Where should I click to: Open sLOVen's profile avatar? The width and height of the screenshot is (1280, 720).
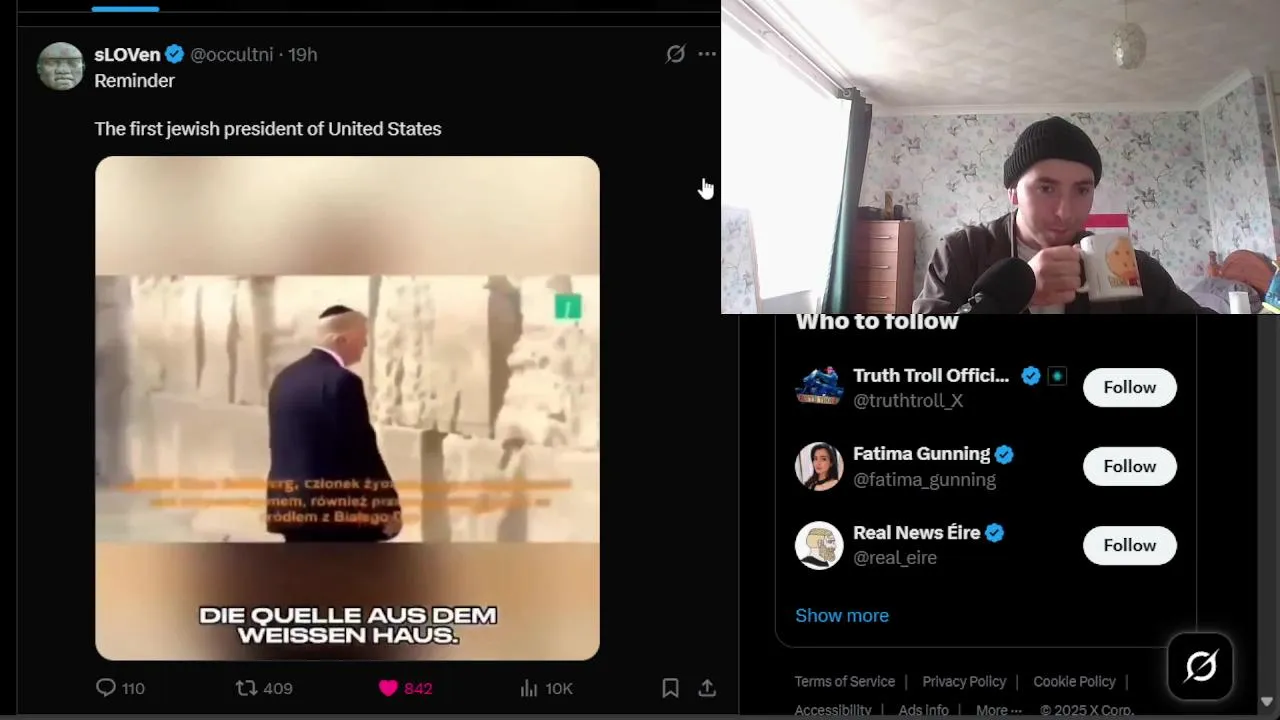pyautogui.click(x=61, y=66)
